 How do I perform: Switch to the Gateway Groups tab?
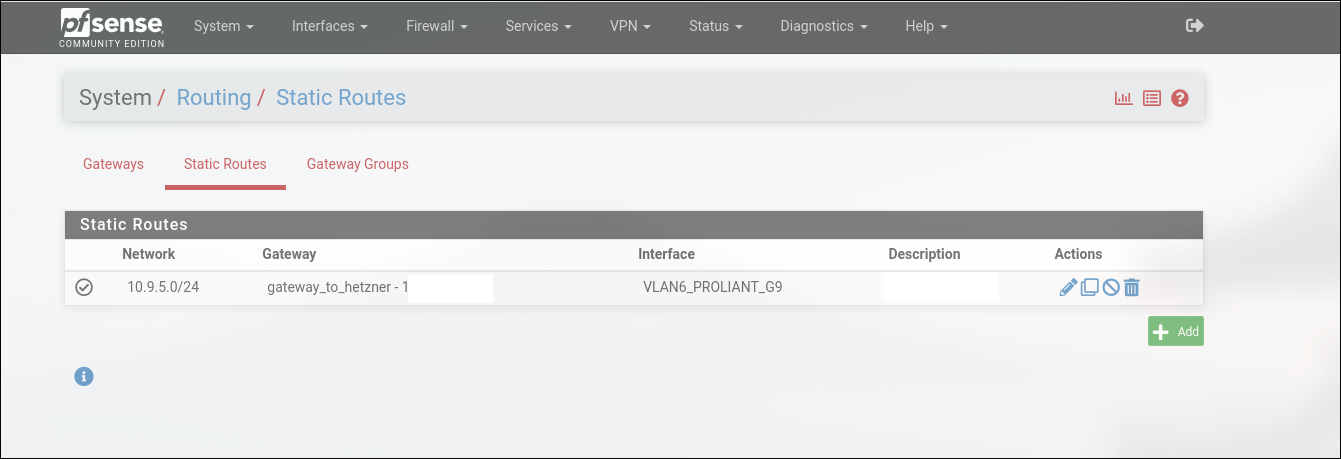pos(357,164)
